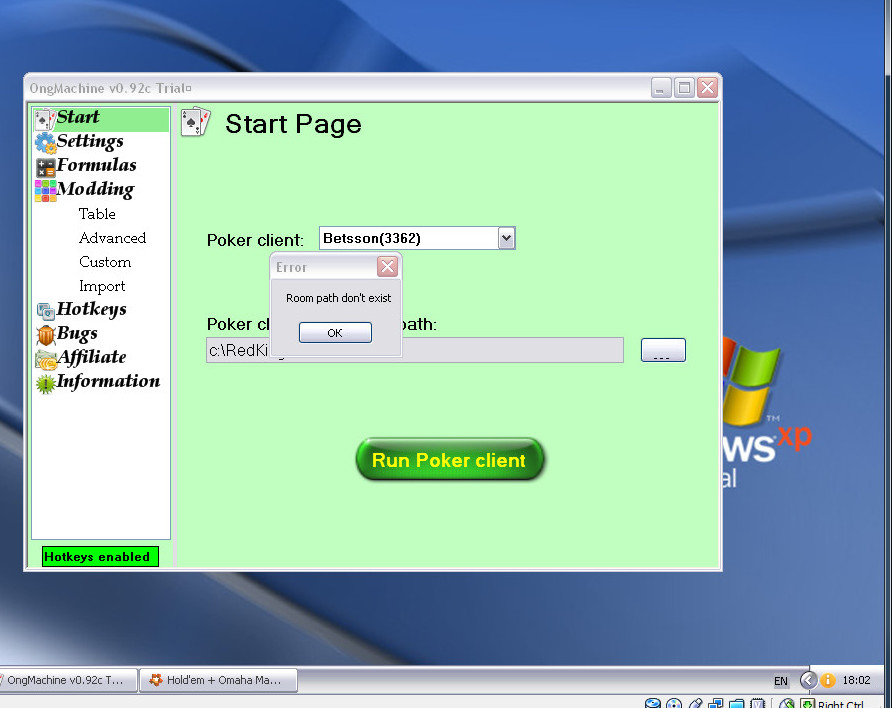Maximize the OngMachine window
The width and height of the screenshot is (892, 708).
(x=684, y=88)
